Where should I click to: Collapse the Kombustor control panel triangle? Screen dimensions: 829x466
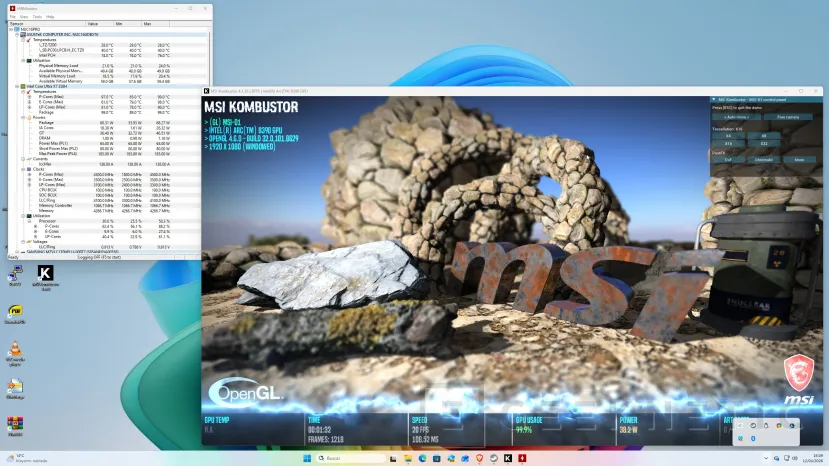714,100
